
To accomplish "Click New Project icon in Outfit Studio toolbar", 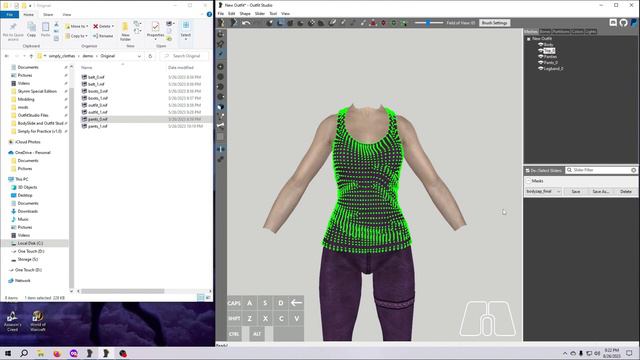I will click(x=222, y=23).
